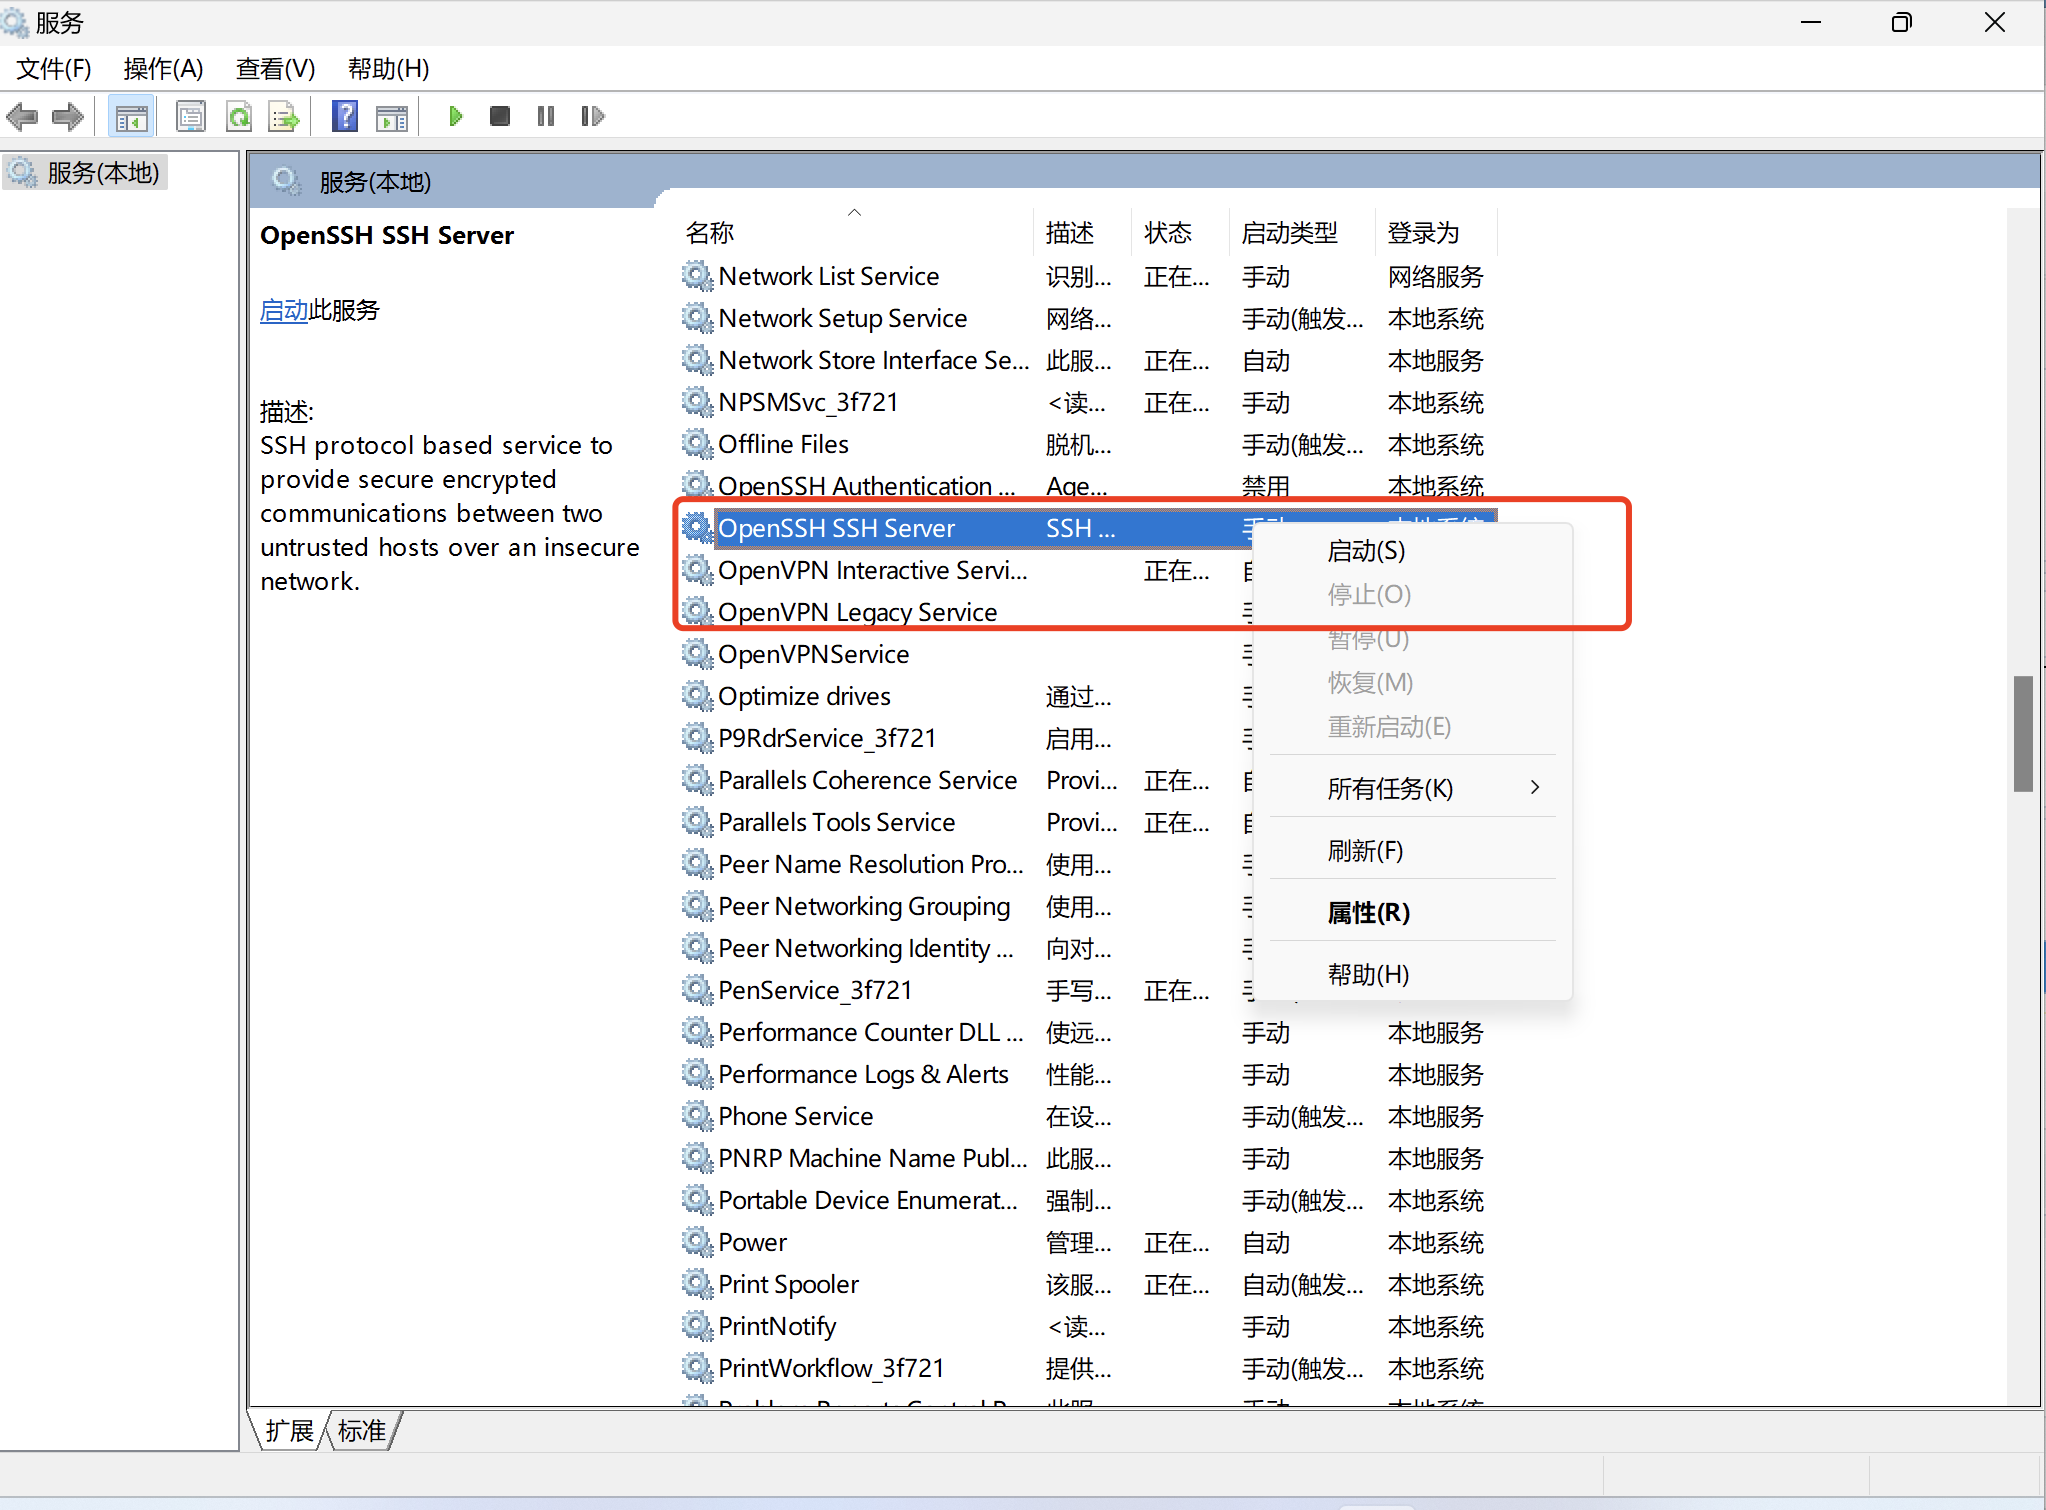Select 服务(本地) in the left tree
The image size is (2046, 1510).
click(x=102, y=173)
